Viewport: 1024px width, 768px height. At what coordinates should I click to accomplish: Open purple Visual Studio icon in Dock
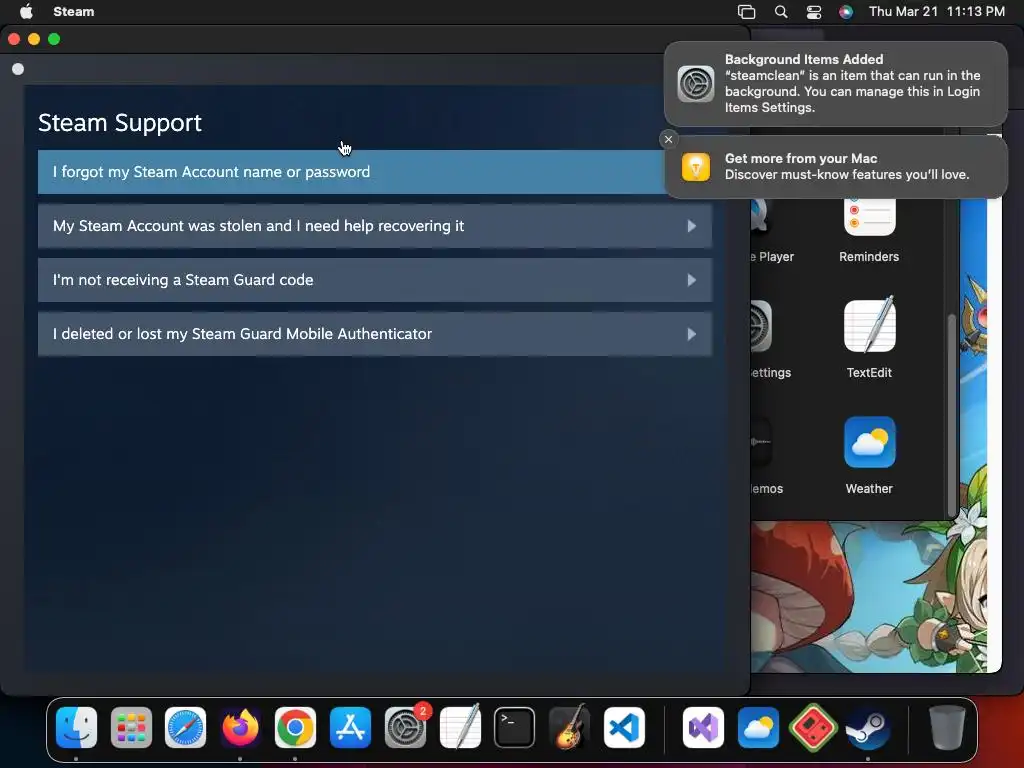(703, 728)
